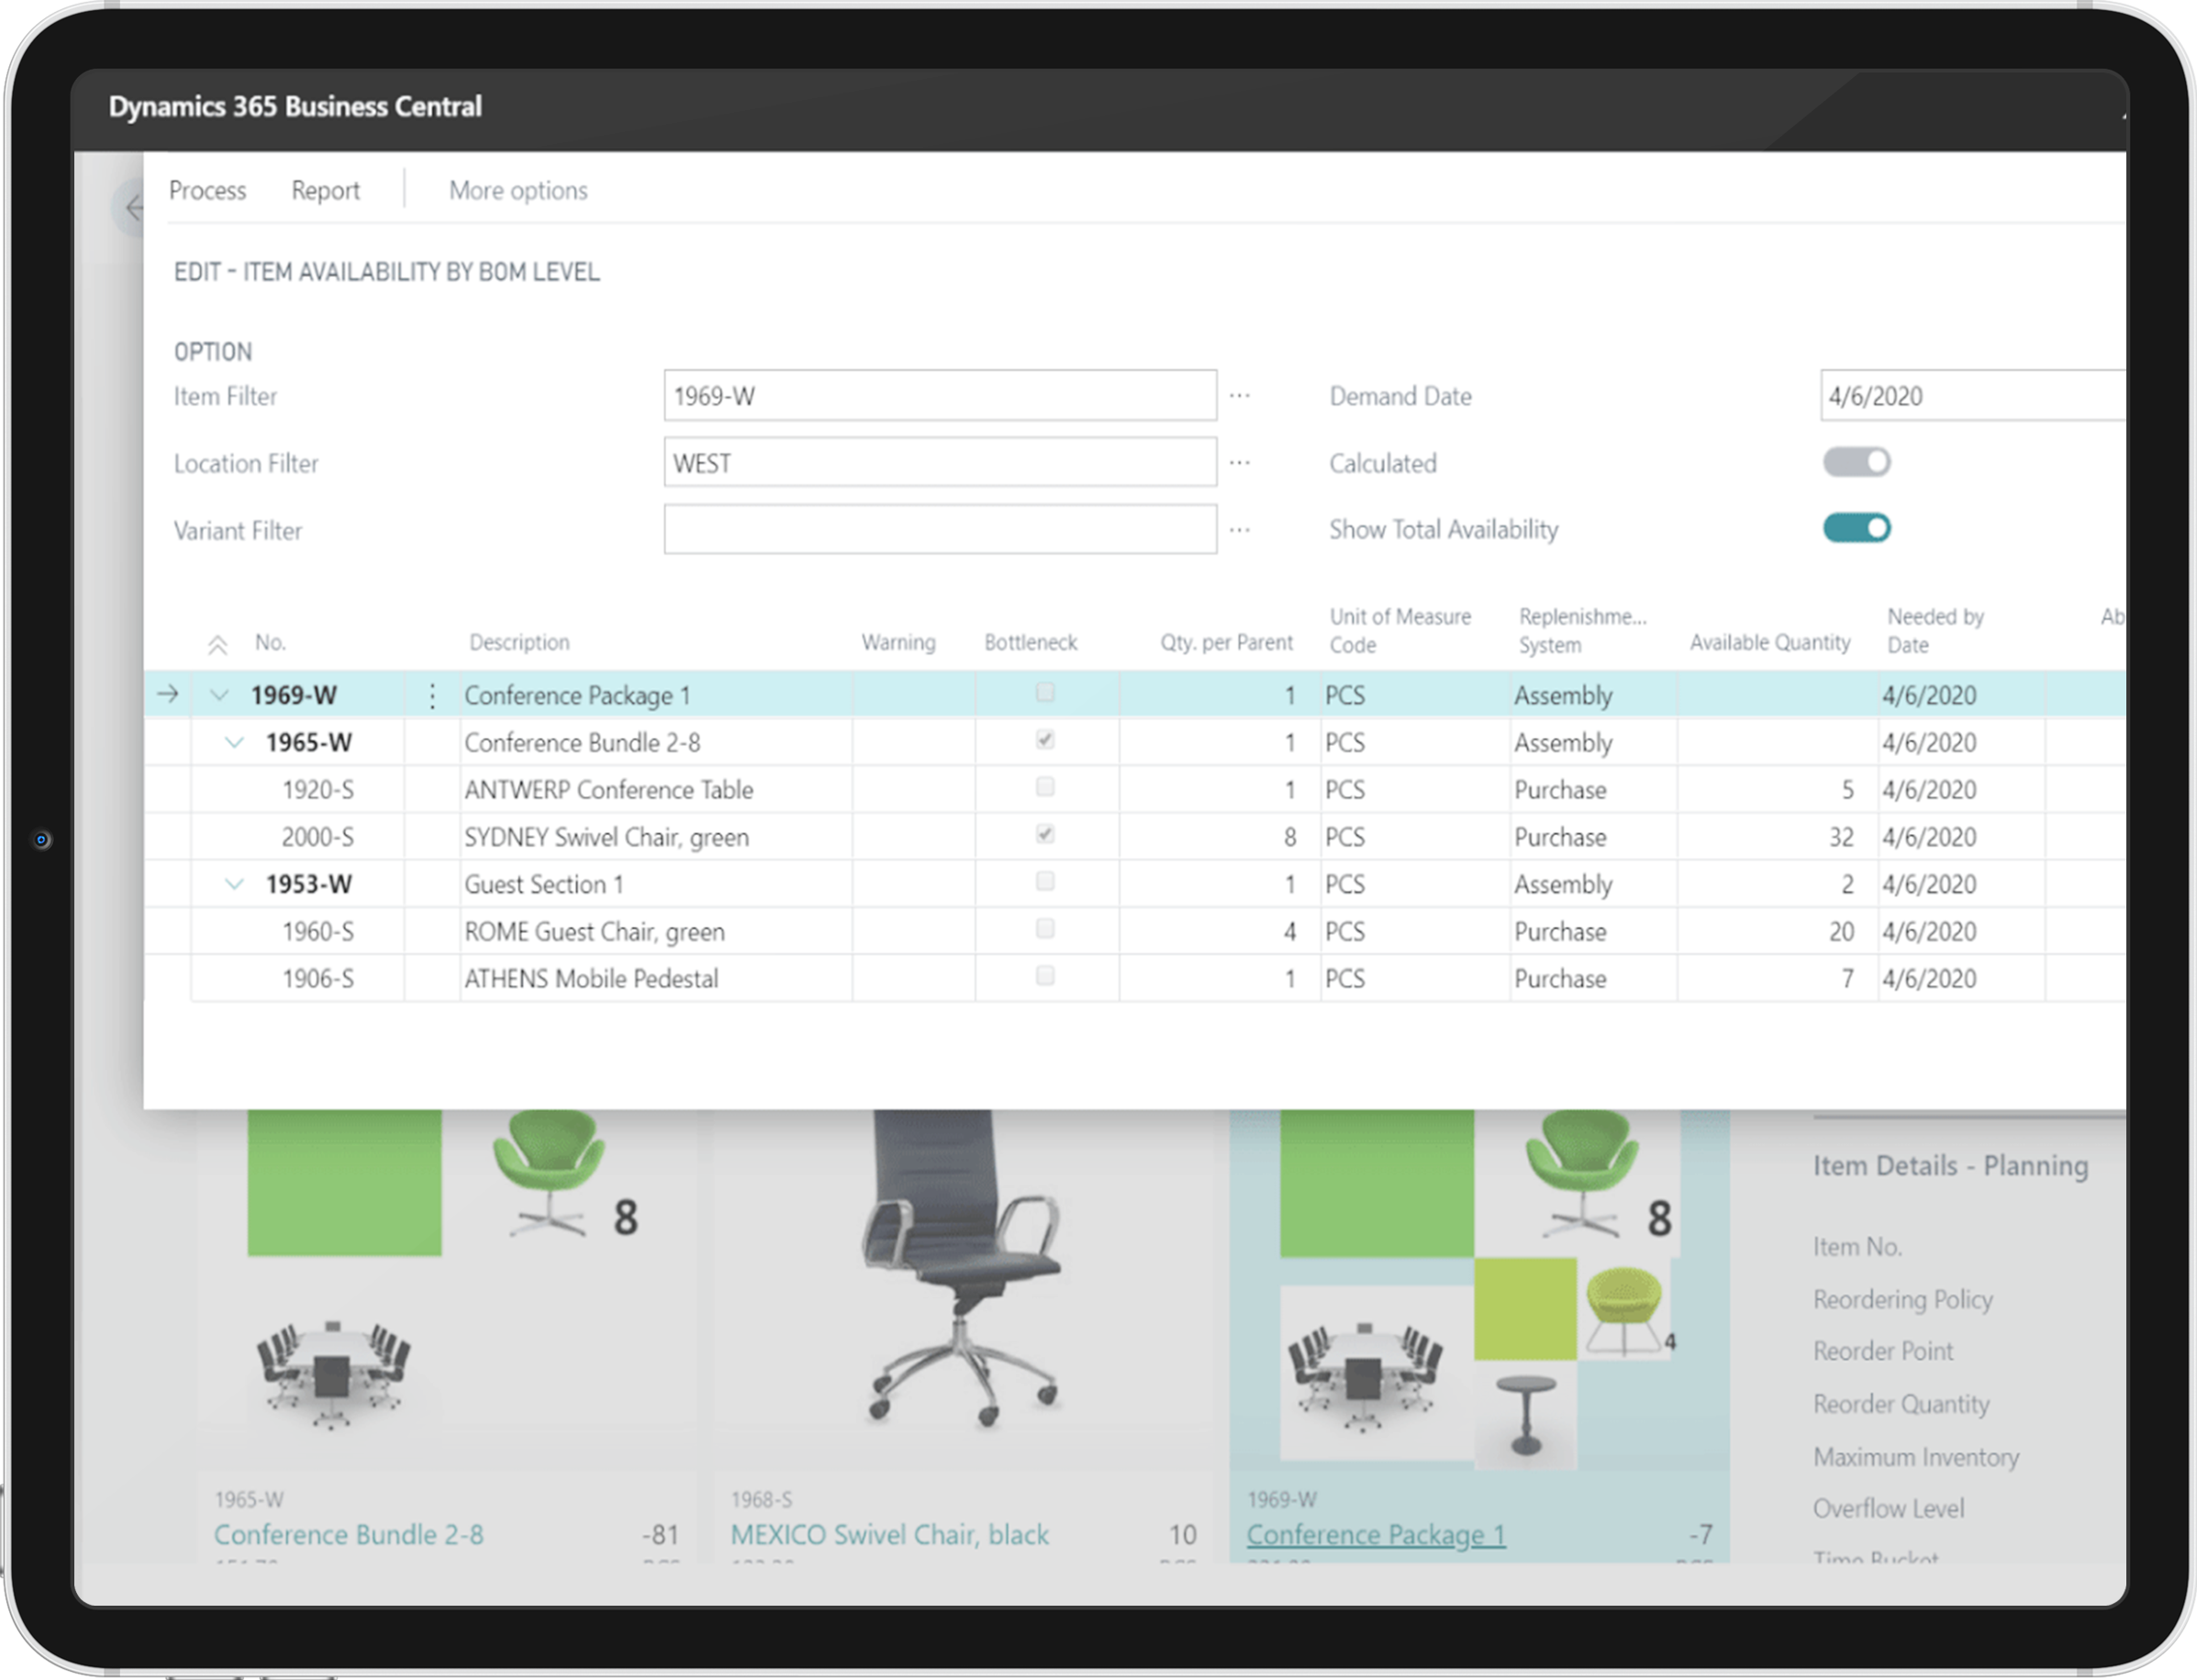The image size is (2197, 1680).
Task: Toggle Show Total Availability switch
Action: pos(1856,528)
